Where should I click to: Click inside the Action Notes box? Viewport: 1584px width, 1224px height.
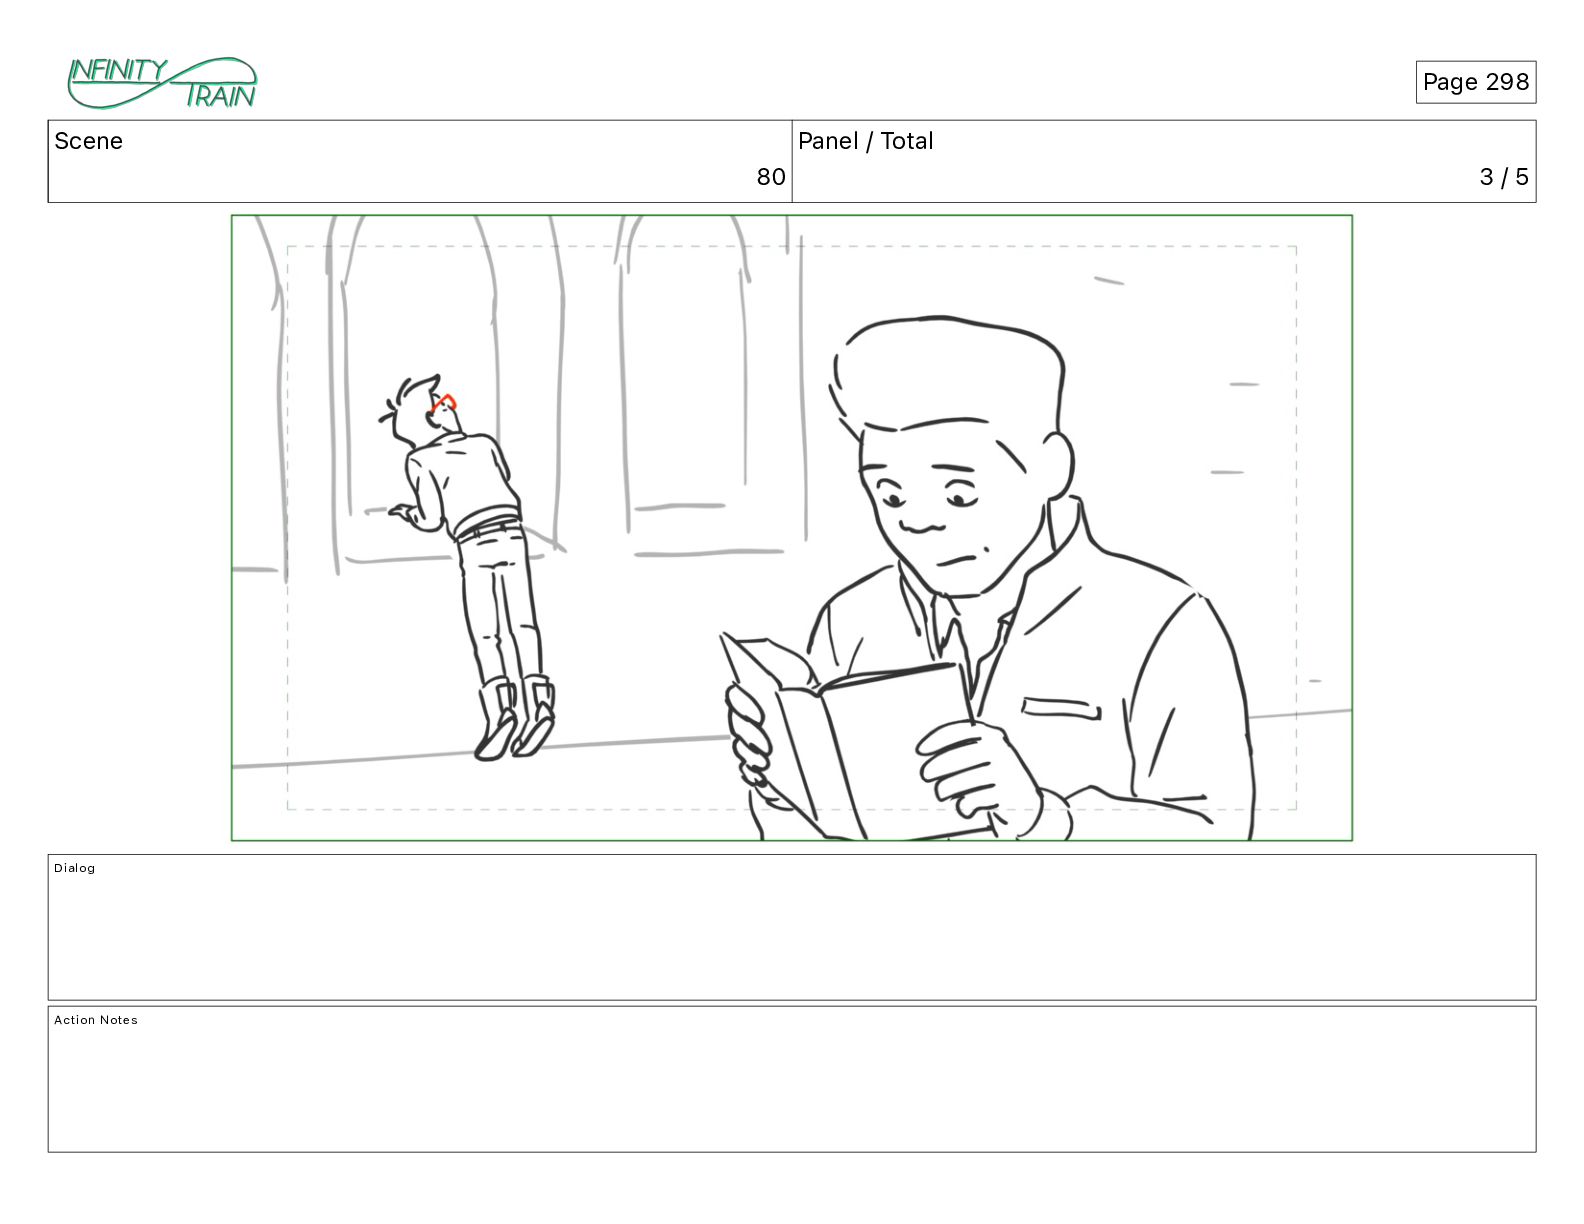pyautogui.click(x=792, y=1079)
